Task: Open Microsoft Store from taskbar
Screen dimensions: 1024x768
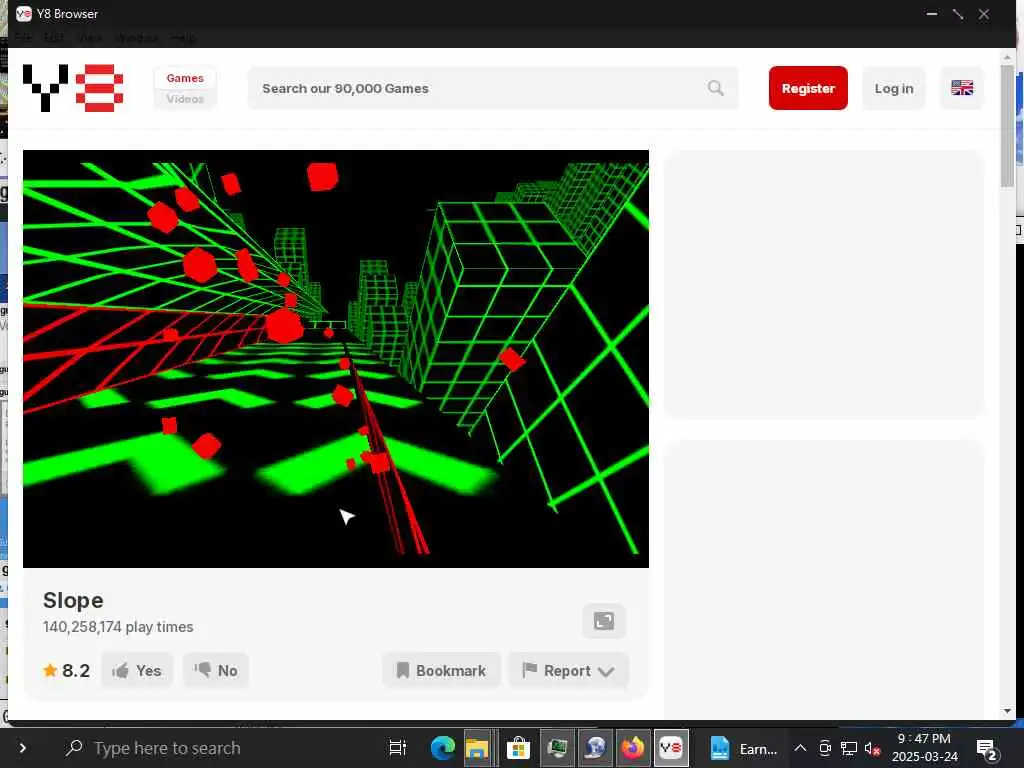Action: [x=518, y=748]
